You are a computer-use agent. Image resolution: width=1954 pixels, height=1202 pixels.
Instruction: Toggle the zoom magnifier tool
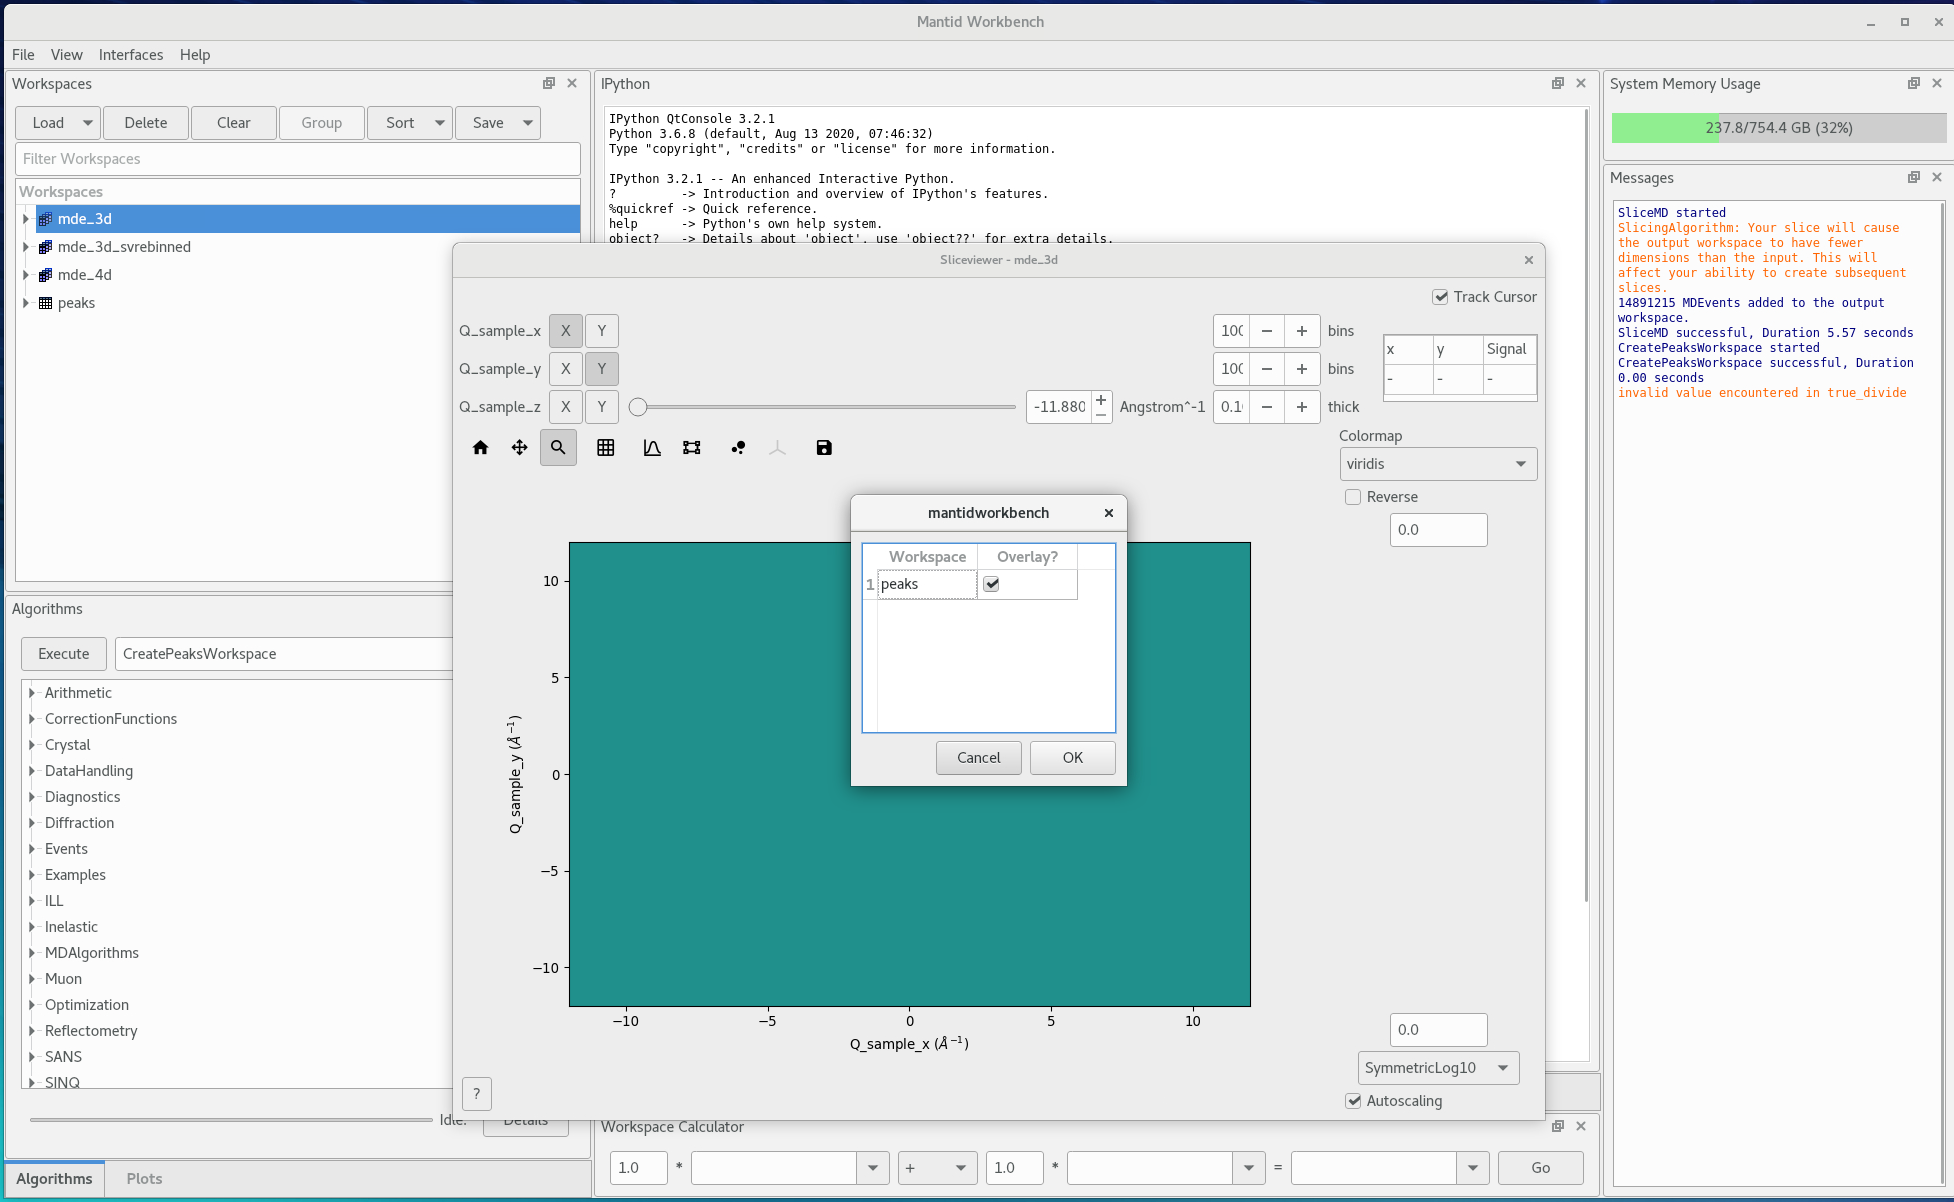point(558,448)
